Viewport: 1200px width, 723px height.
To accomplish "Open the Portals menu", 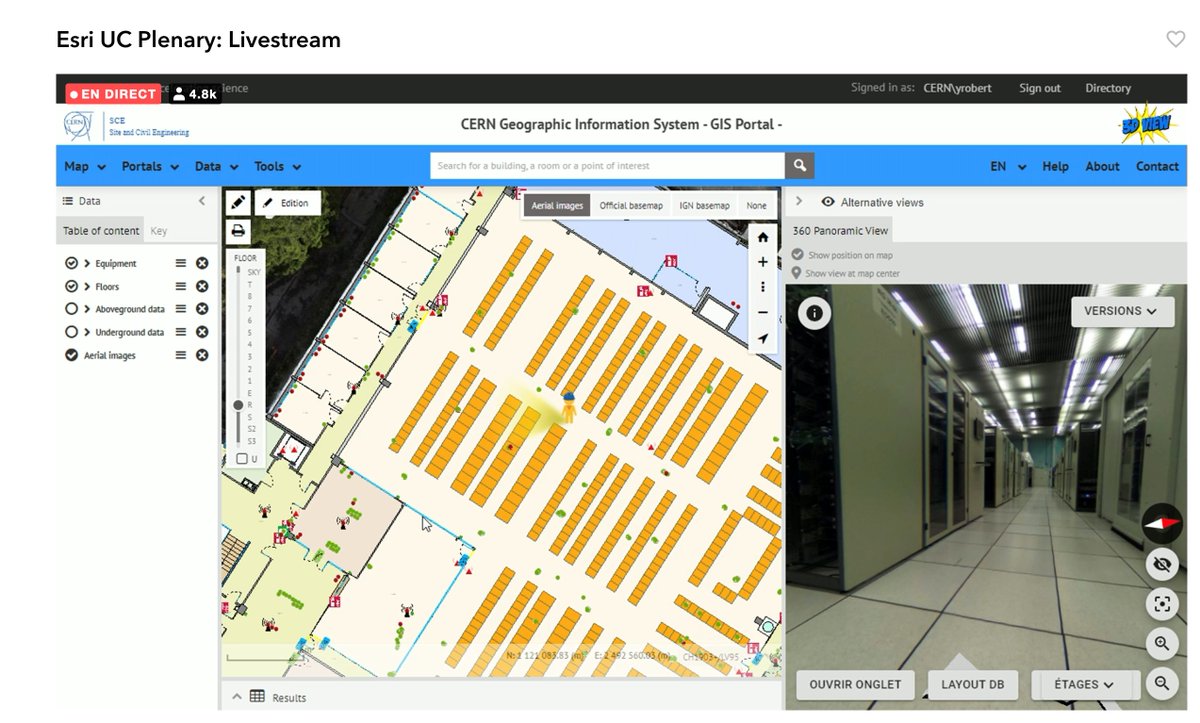I will tap(150, 166).
